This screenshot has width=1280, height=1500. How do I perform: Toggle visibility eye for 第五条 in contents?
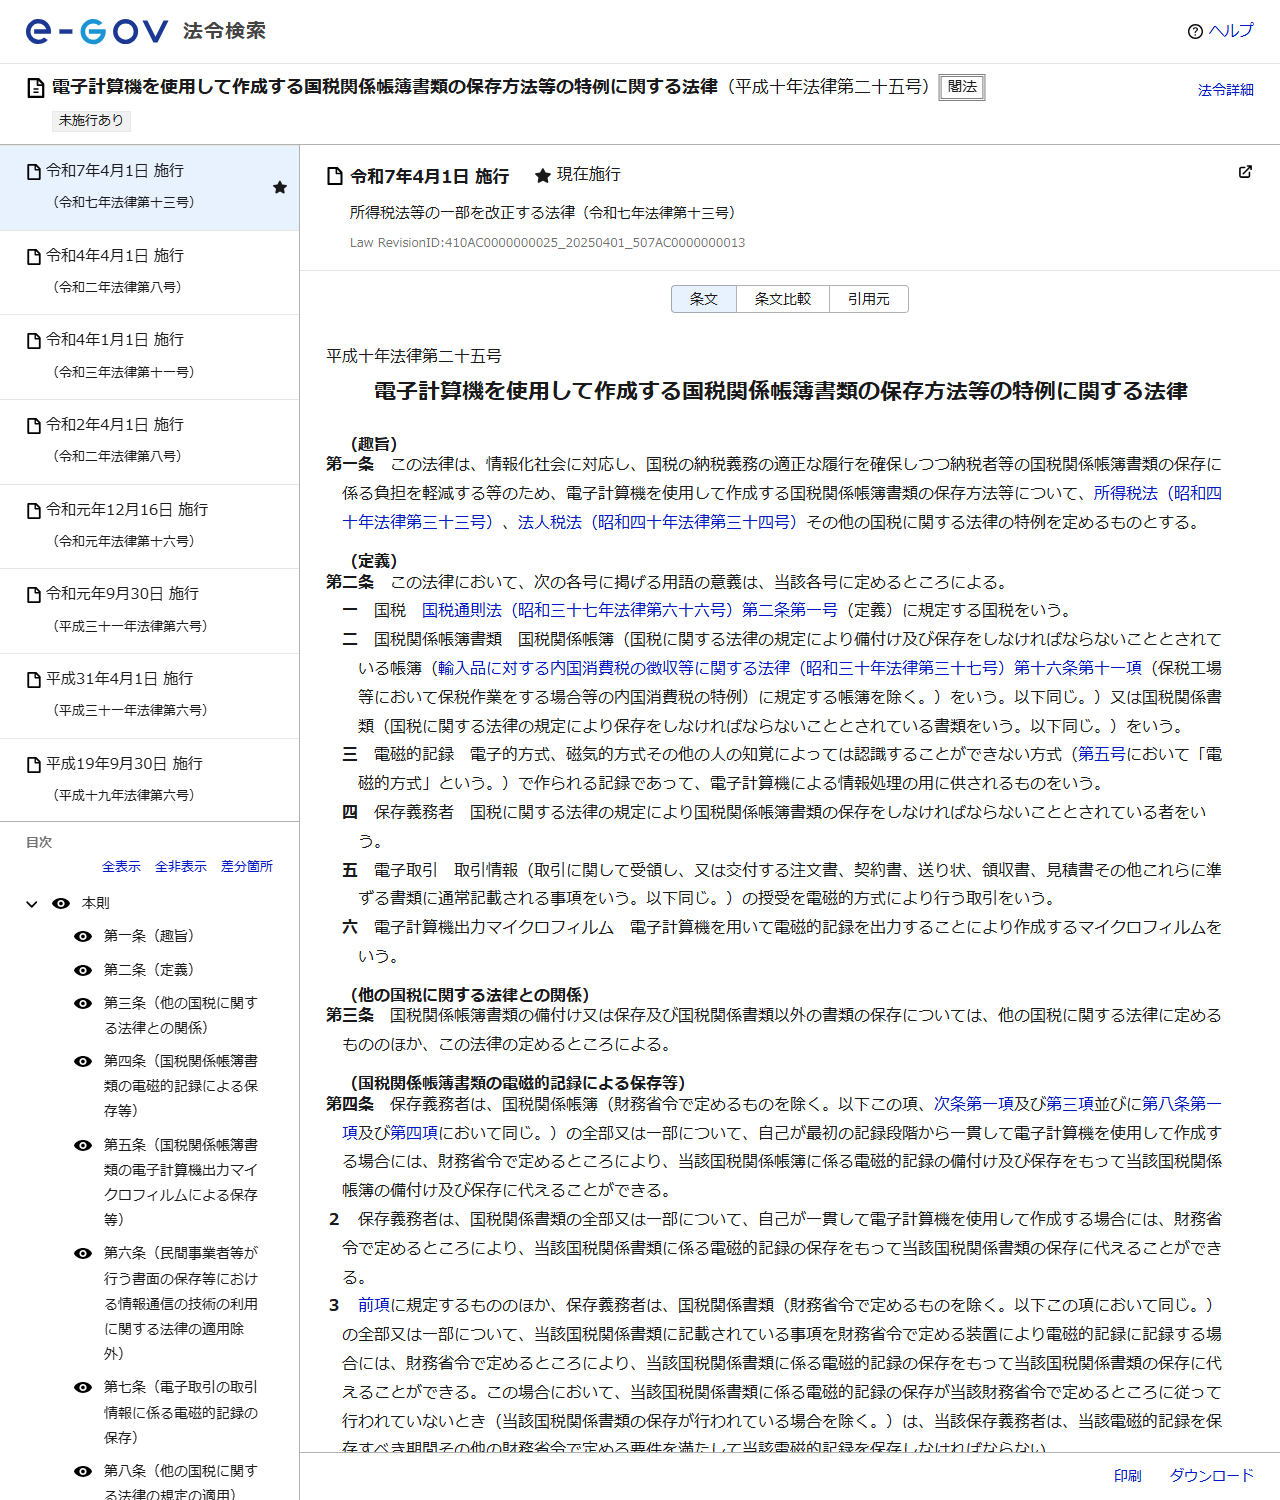[83, 1145]
